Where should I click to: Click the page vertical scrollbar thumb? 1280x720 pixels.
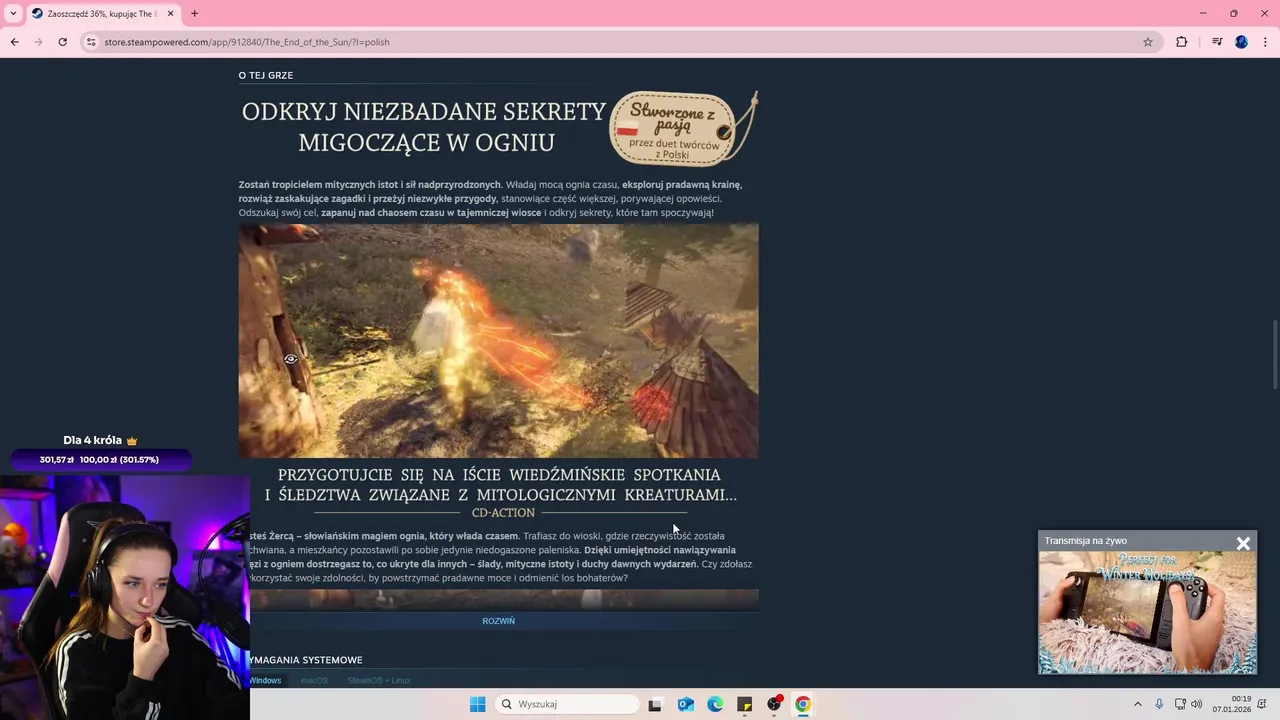pyautogui.click(x=1275, y=355)
